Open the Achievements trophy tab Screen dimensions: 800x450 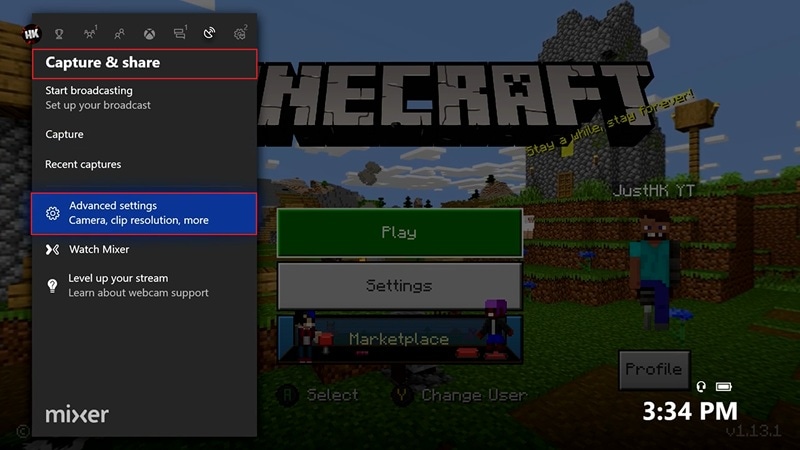(59, 34)
